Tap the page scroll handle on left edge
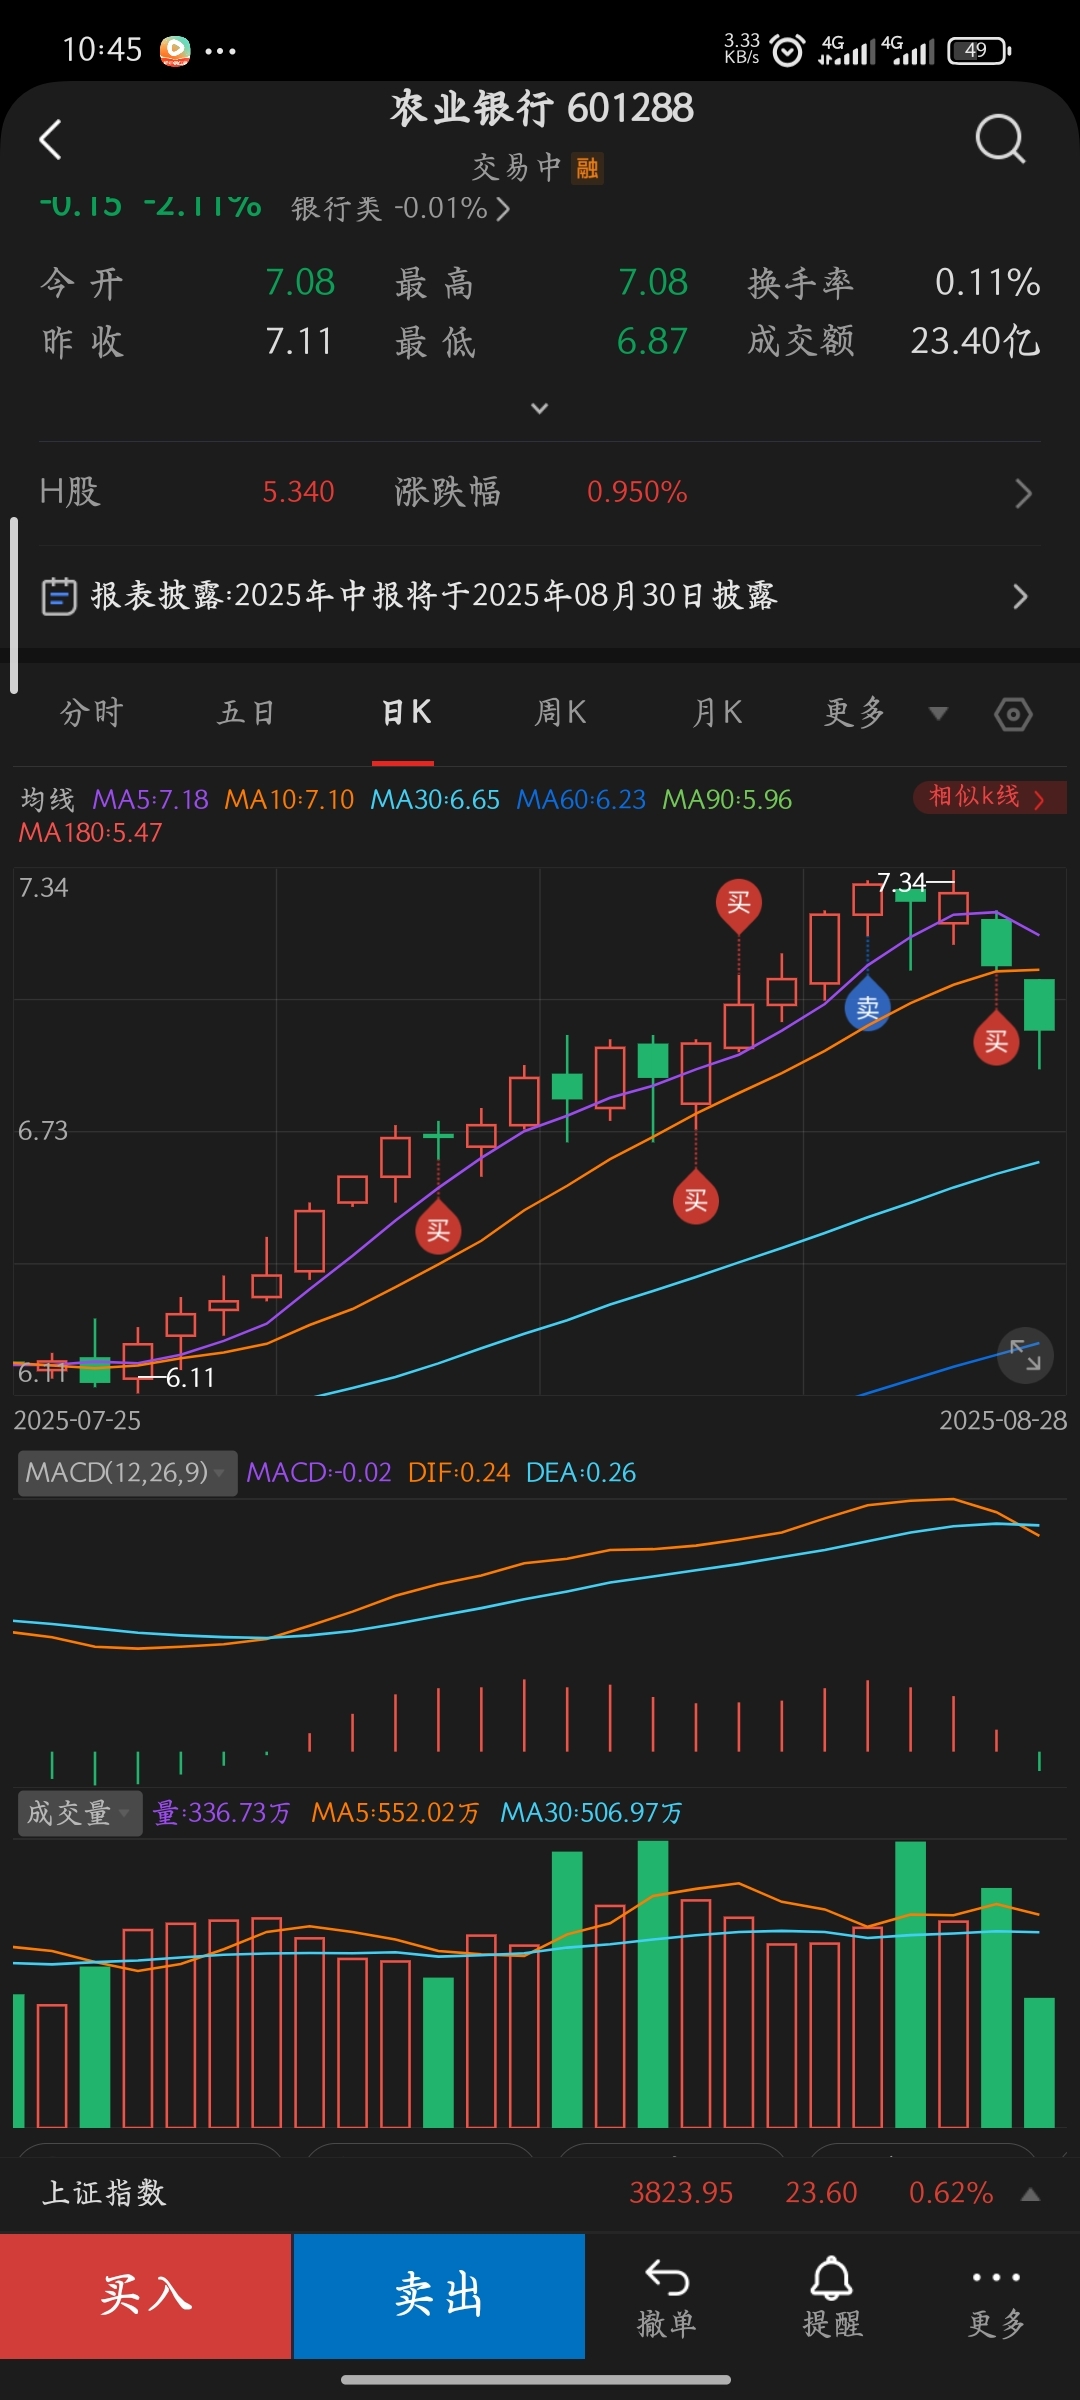 point(14,605)
